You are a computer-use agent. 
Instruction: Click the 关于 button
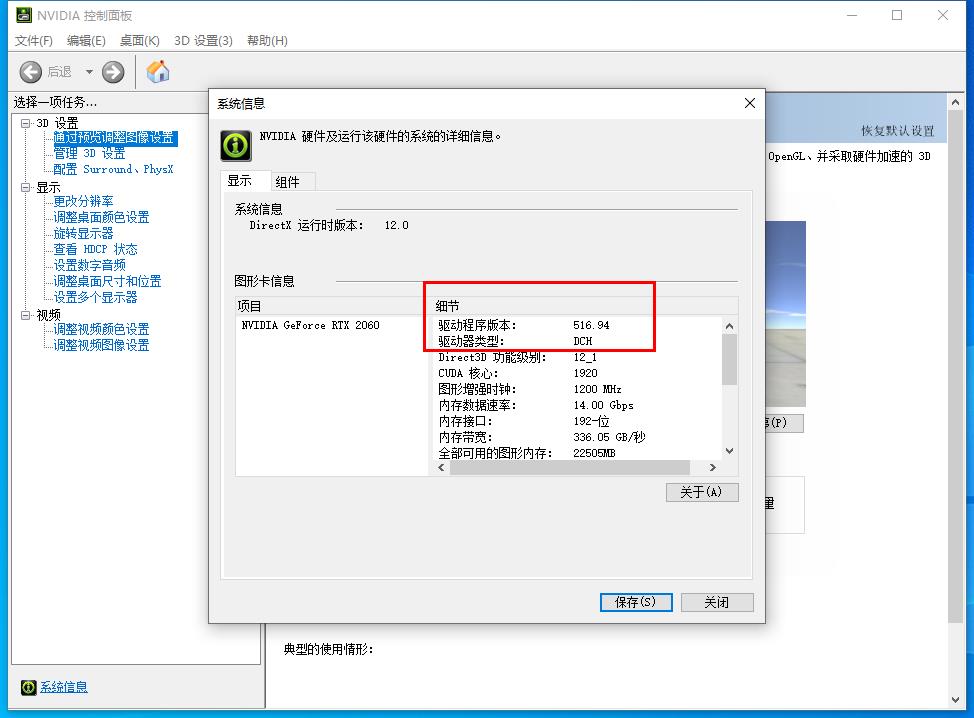pyautogui.click(x=701, y=492)
